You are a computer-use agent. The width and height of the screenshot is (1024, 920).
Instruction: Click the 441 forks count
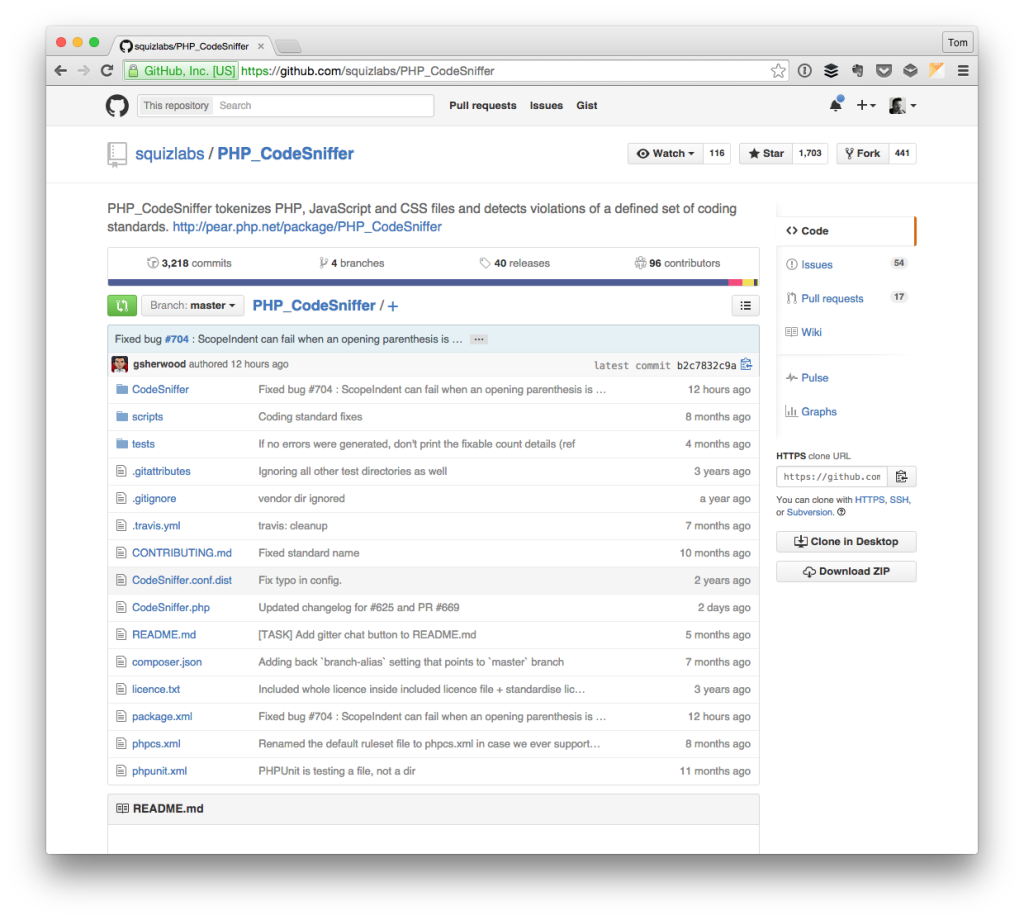(x=902, y=153)
